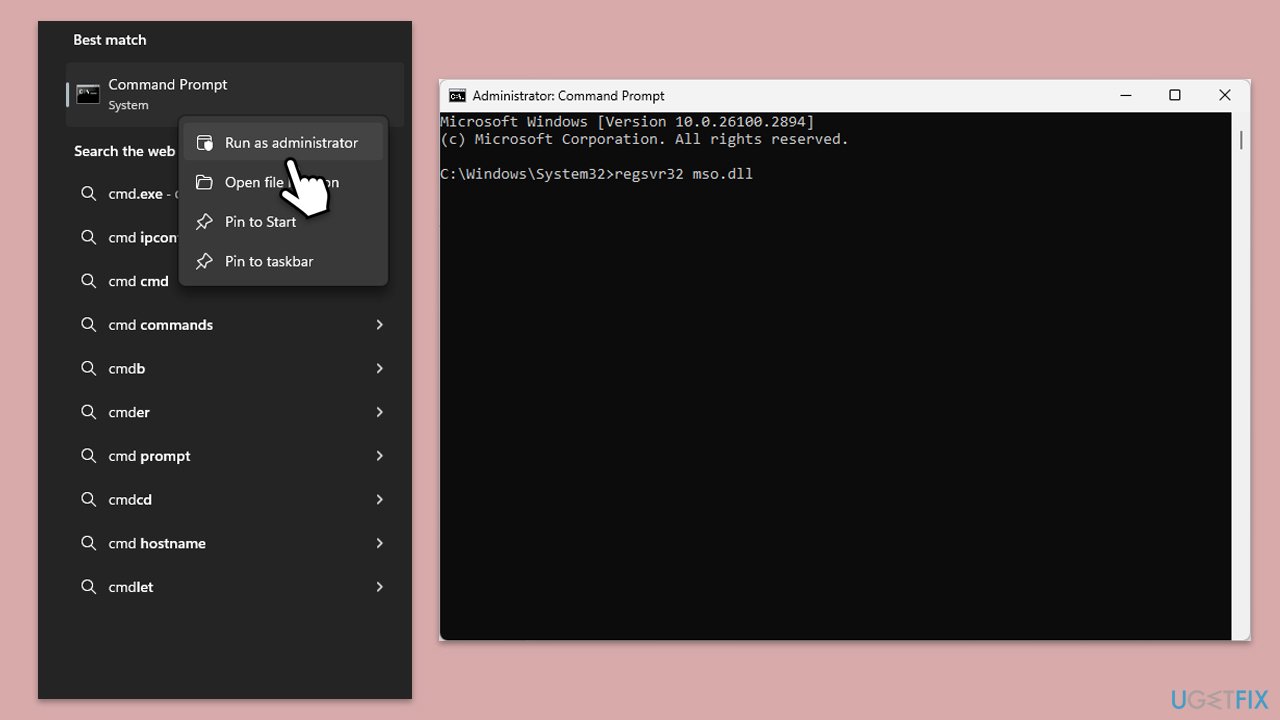This screenshot has height=720, width=1280.
Task: Expand the cmd hostname suggestion arrow
Action: click(379, 543)
